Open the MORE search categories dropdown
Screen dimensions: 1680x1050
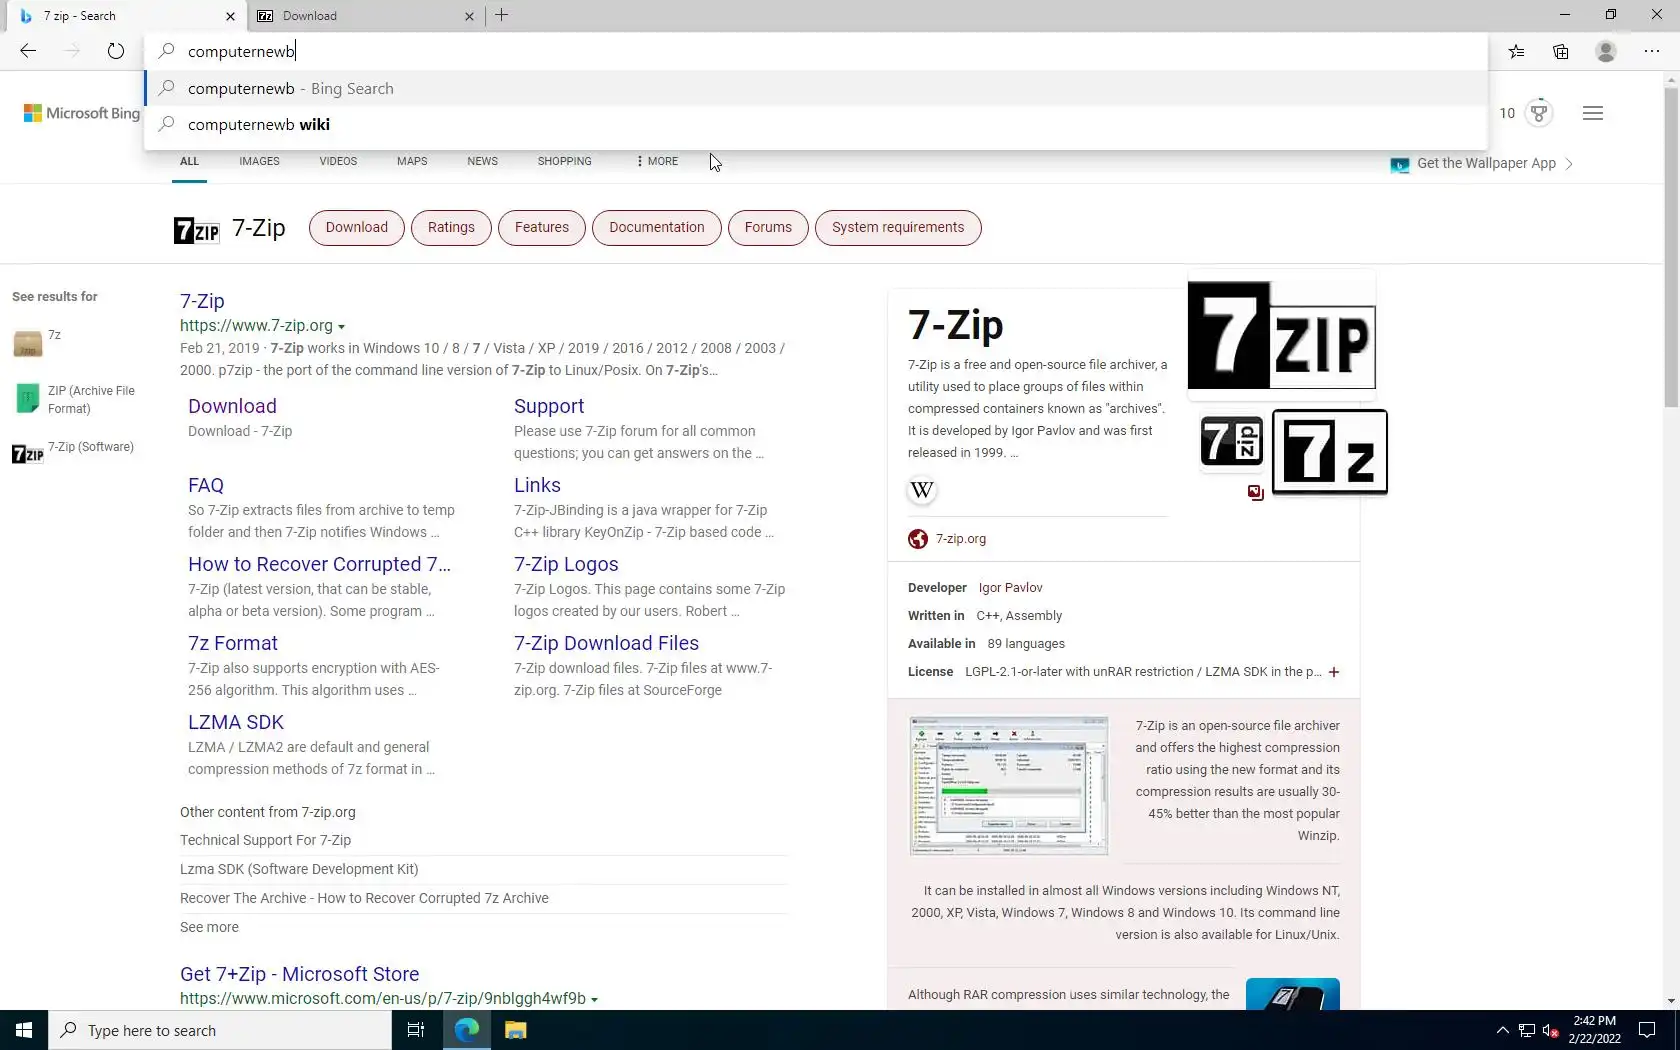click(x=657, y=161)
